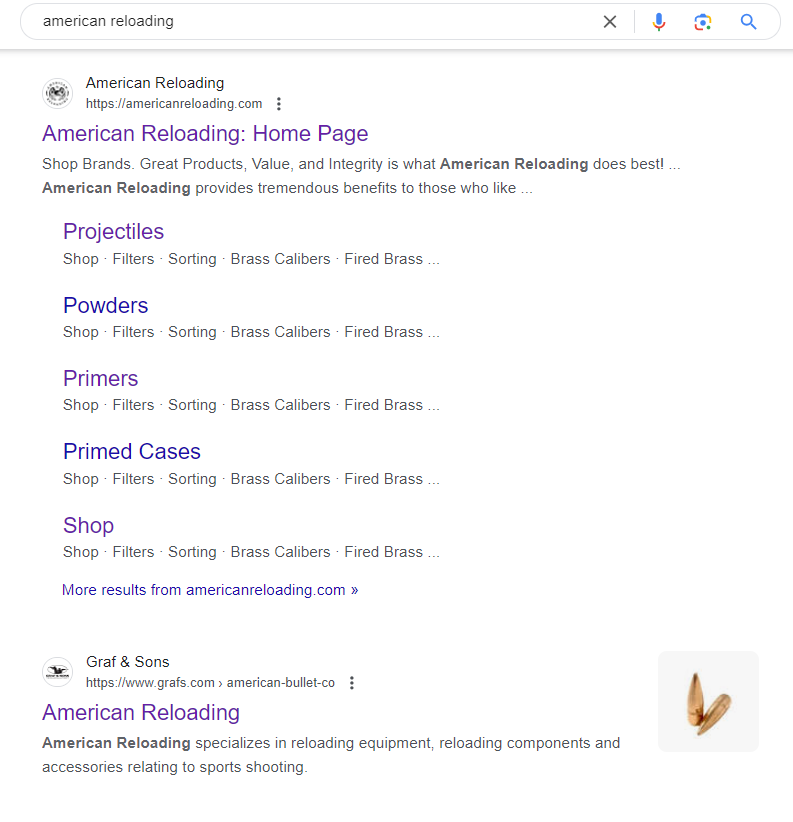This screenshot has width=793, height=822.
Task: Start voice search with microphone icon
Action: (659, 21)
